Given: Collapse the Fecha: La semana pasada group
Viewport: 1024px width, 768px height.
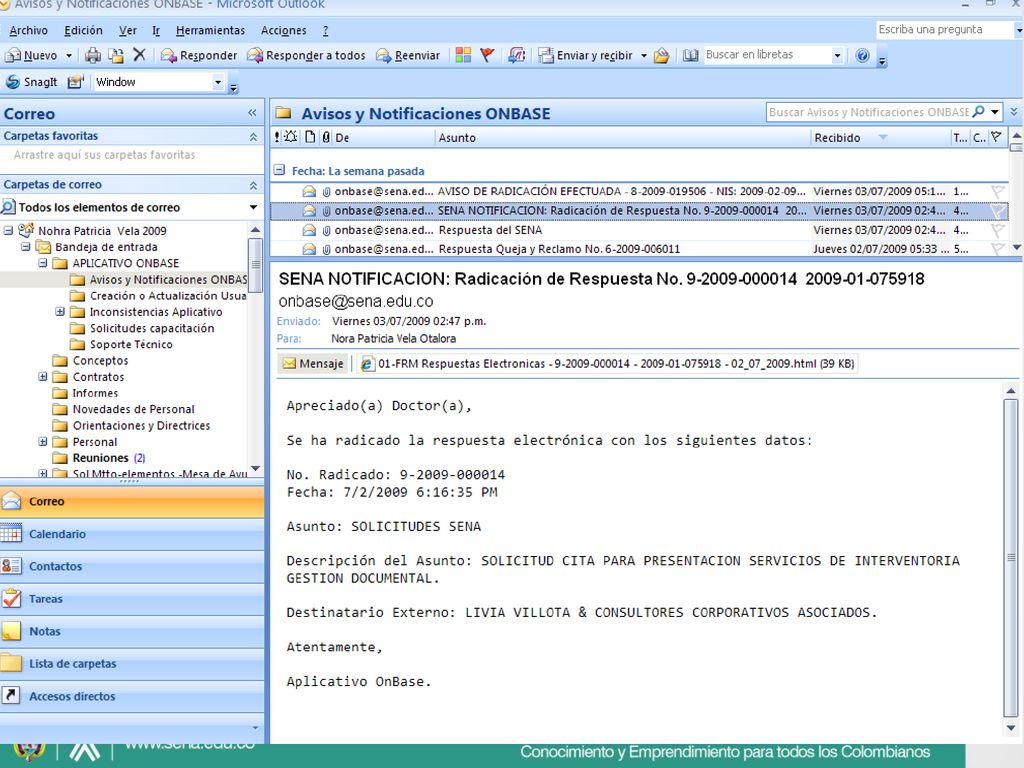Looking at the screenshot, I should [279, 170].
